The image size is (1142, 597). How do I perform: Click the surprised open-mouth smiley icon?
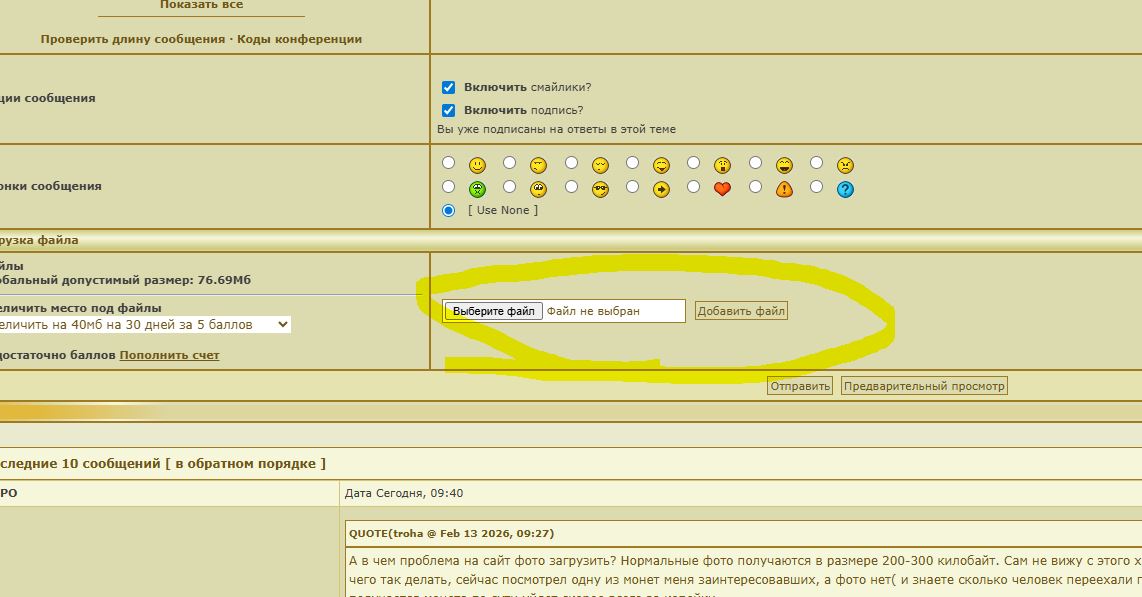point(722,165)
